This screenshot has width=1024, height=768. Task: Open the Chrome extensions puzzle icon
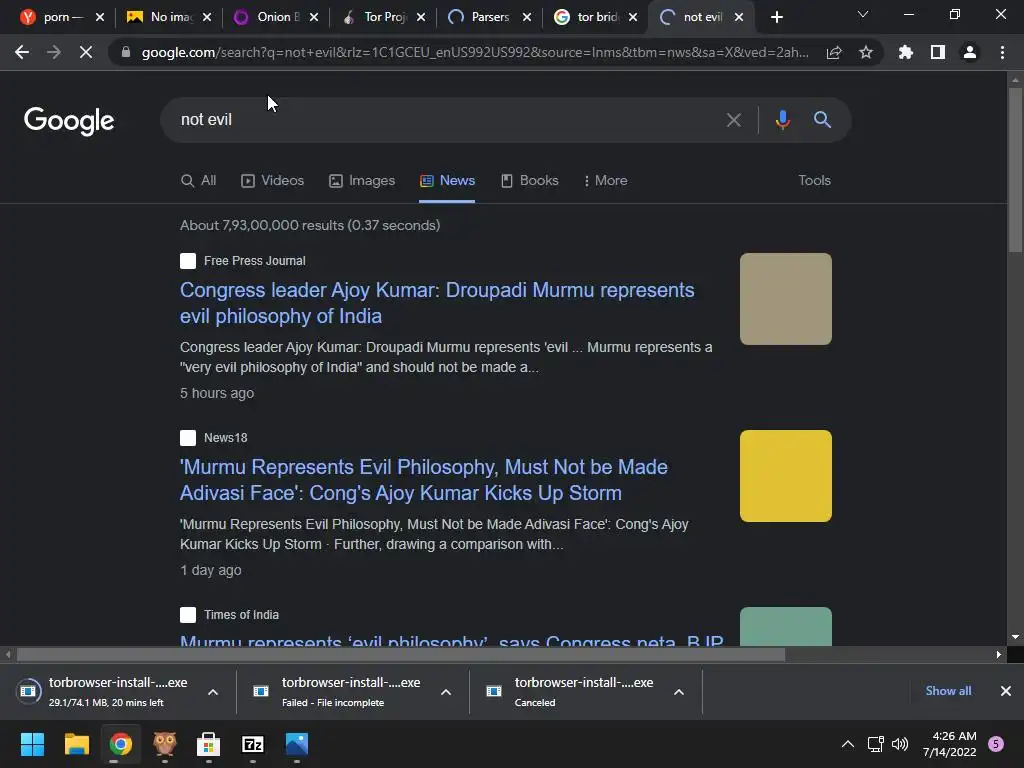905,52
